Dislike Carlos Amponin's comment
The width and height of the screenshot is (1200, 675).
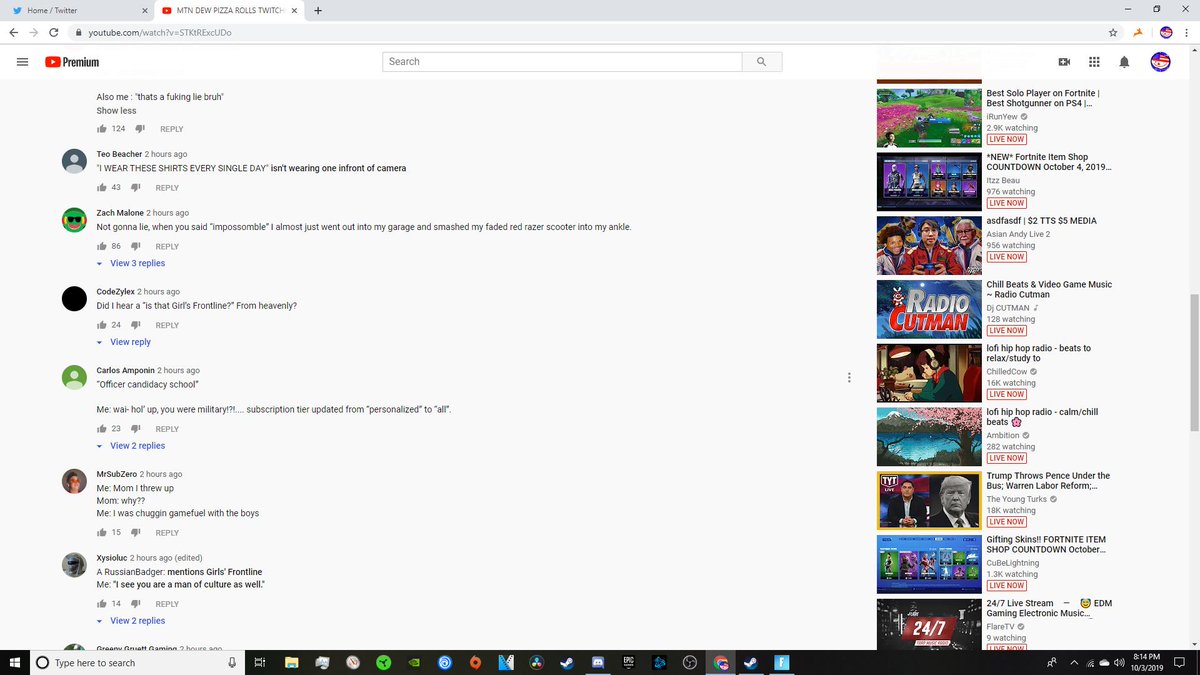pos(138,429)
